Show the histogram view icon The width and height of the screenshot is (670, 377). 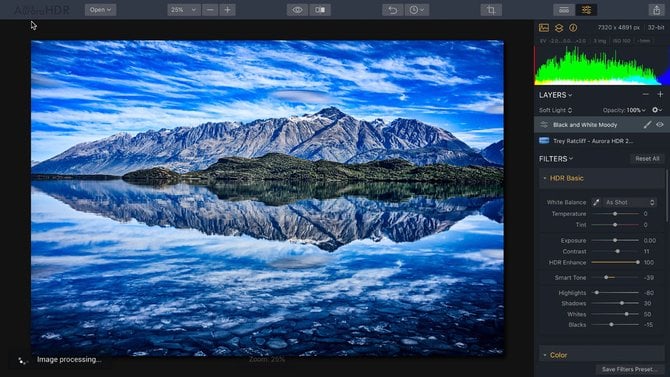[544, 28]
